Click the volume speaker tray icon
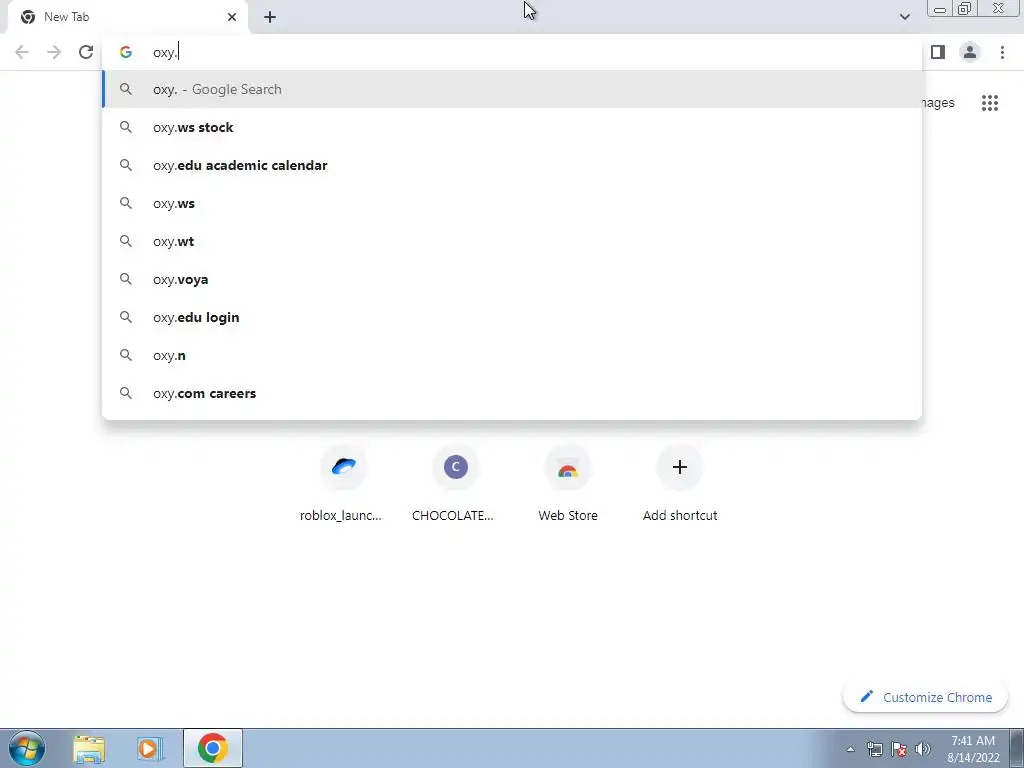Image resolution: width=1024 pixels, height=768 pixels. 922,749
